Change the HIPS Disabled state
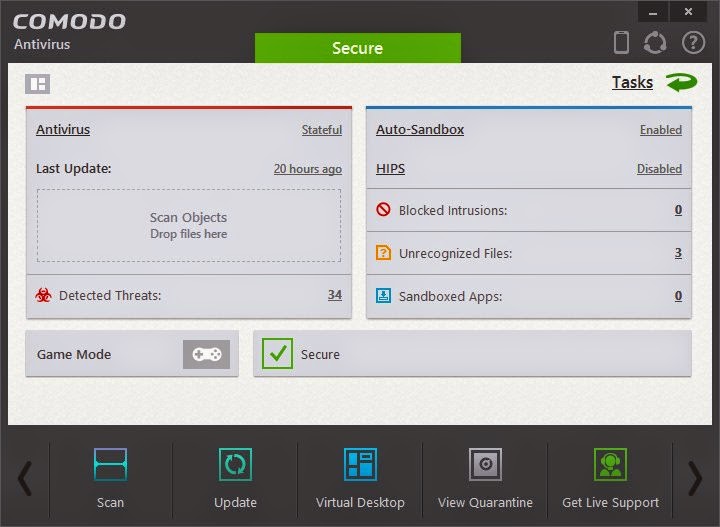Screen dimensions: 720x527 tap(659, 169)
